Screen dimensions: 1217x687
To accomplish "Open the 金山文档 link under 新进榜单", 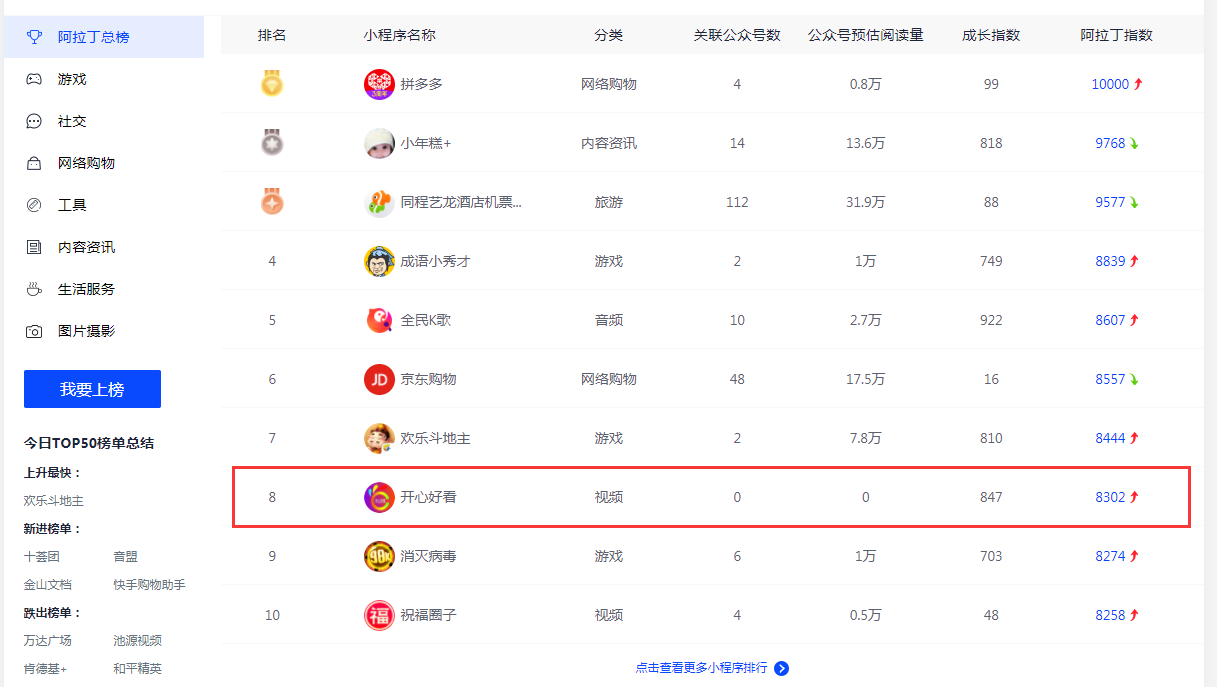I will (x=49, y=585).
